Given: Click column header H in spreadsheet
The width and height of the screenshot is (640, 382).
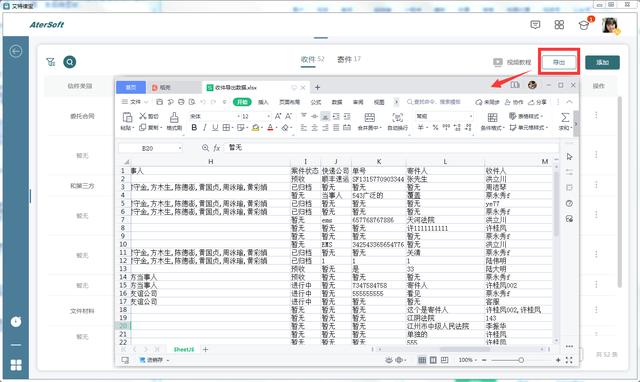Looking at the screenshot, I should click(x=211, y=162).
